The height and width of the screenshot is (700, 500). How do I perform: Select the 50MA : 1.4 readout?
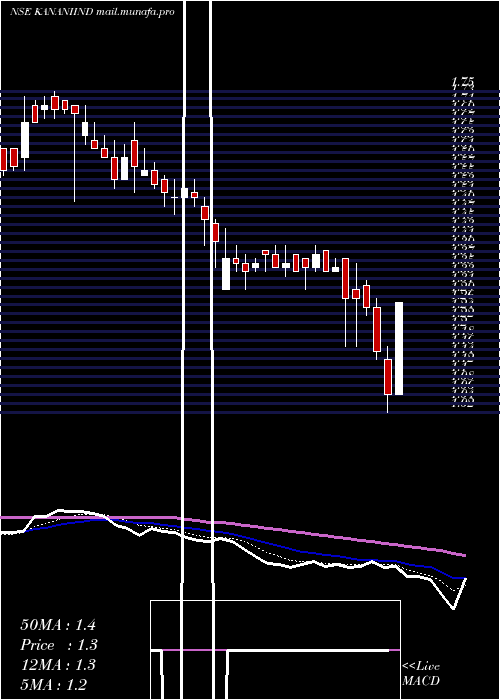coord(58,625)
